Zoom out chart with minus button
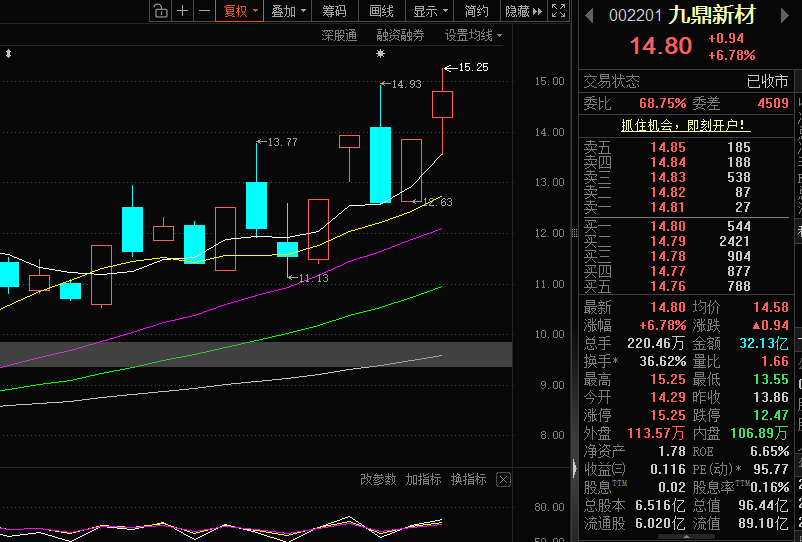Screen dimensions: 802x542 click(204, 11)
